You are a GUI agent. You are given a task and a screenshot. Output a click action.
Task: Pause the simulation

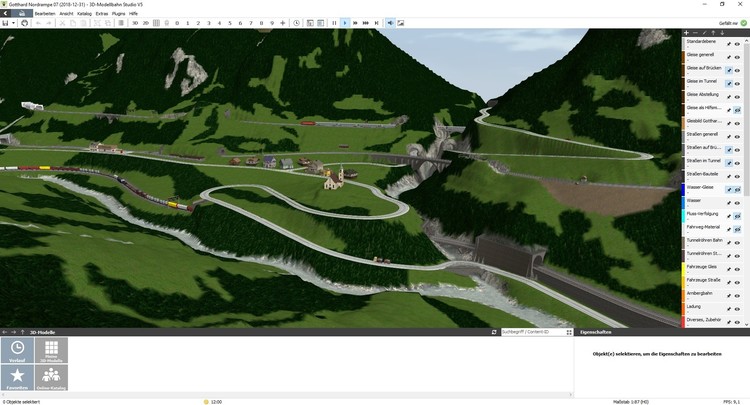coord(334,23)
